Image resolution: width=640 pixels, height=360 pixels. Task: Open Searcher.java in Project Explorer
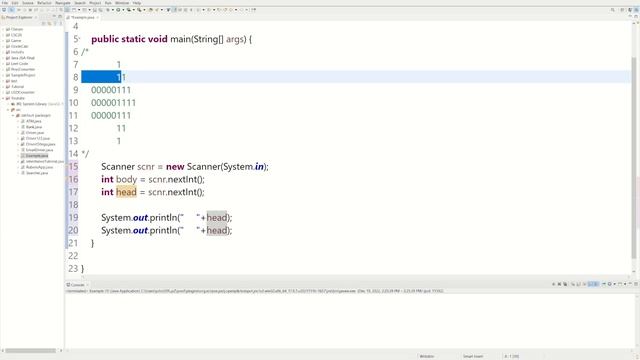37,173
